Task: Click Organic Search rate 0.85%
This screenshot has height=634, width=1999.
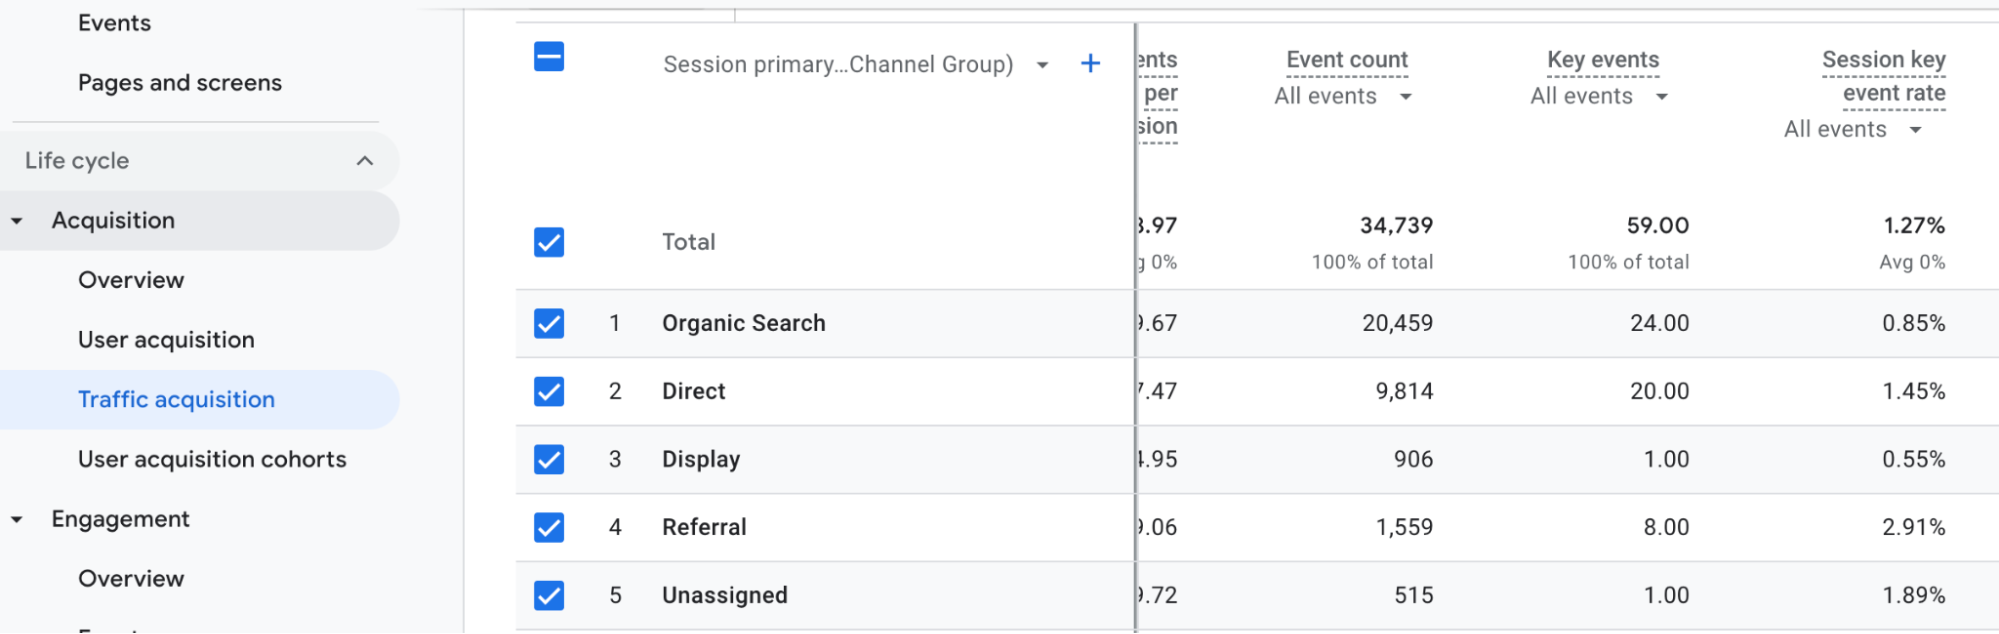Action: coord(1914,324)
